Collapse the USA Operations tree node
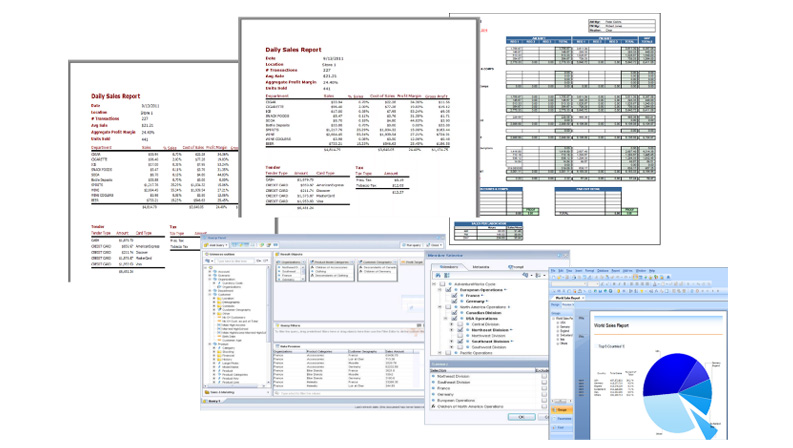The width and height of the screenshot is (793, 448). [x=446, y=319]
